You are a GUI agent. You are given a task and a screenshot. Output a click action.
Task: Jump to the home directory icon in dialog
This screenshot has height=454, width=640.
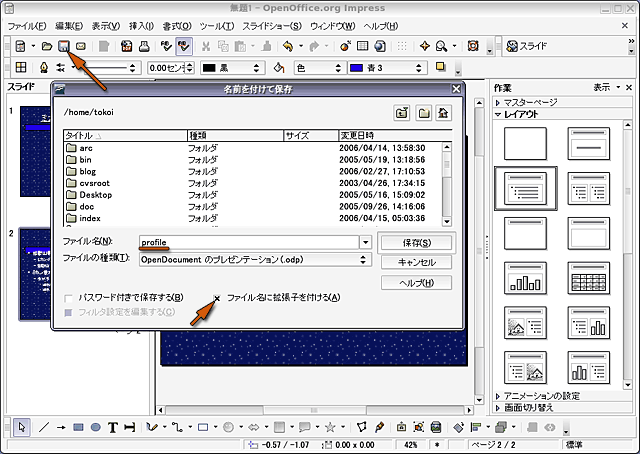coord(443,113)
